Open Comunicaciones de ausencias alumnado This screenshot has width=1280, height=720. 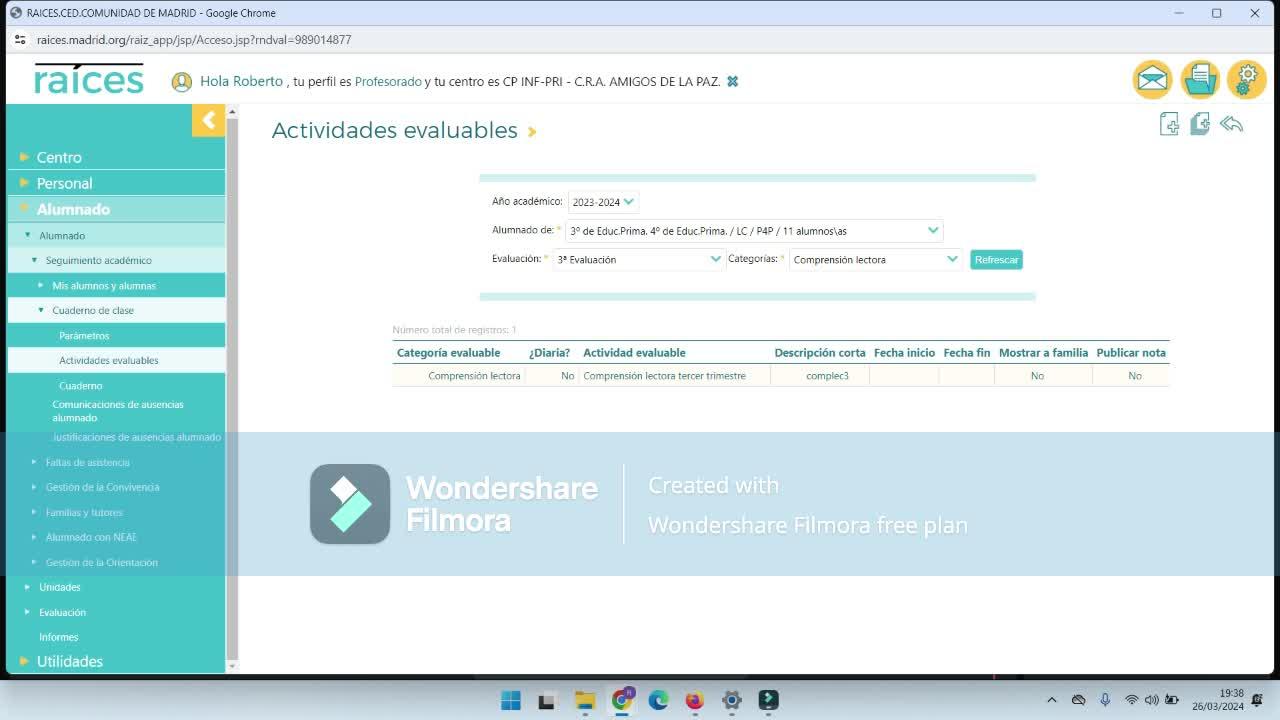tap(118, 411)
